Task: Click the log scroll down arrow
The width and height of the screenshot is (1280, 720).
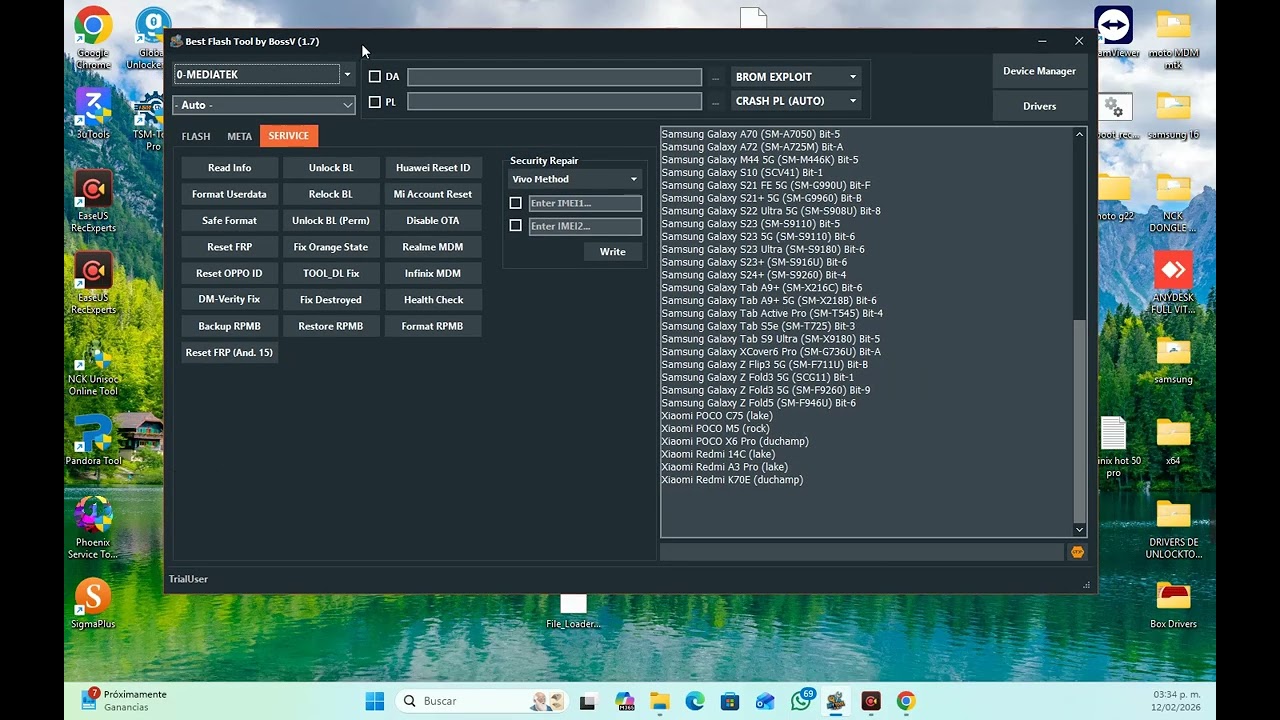Action: pyautogui.click(x=1079, y=530)
